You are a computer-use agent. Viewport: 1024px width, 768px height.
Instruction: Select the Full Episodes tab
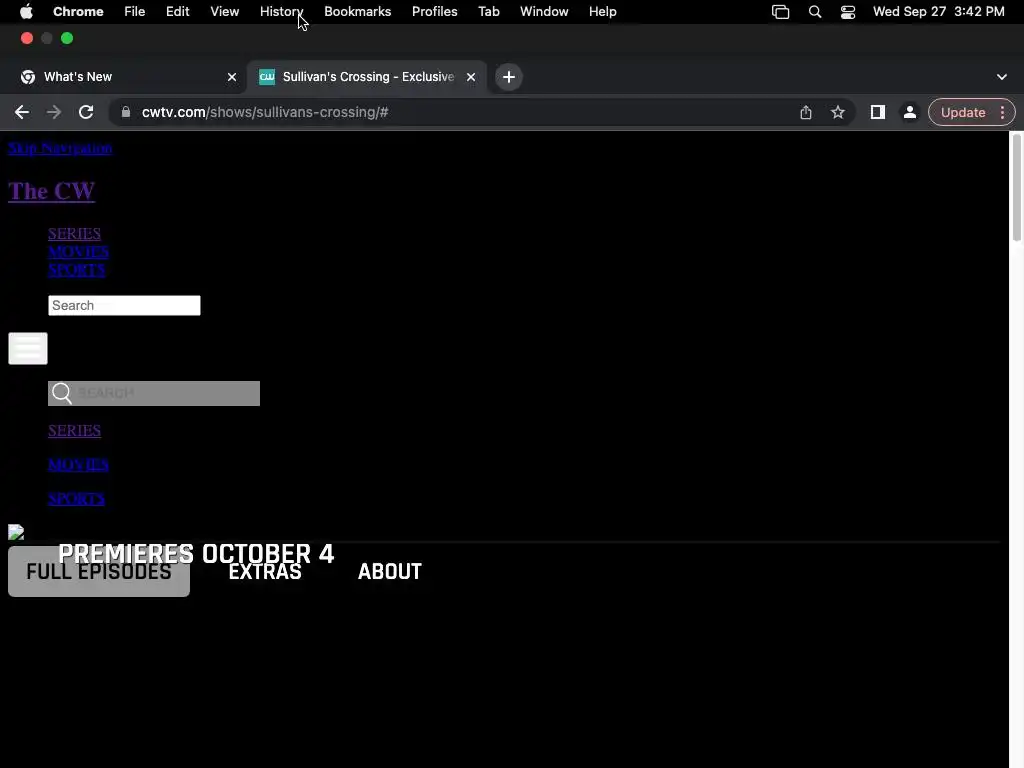tap(99, 571)
